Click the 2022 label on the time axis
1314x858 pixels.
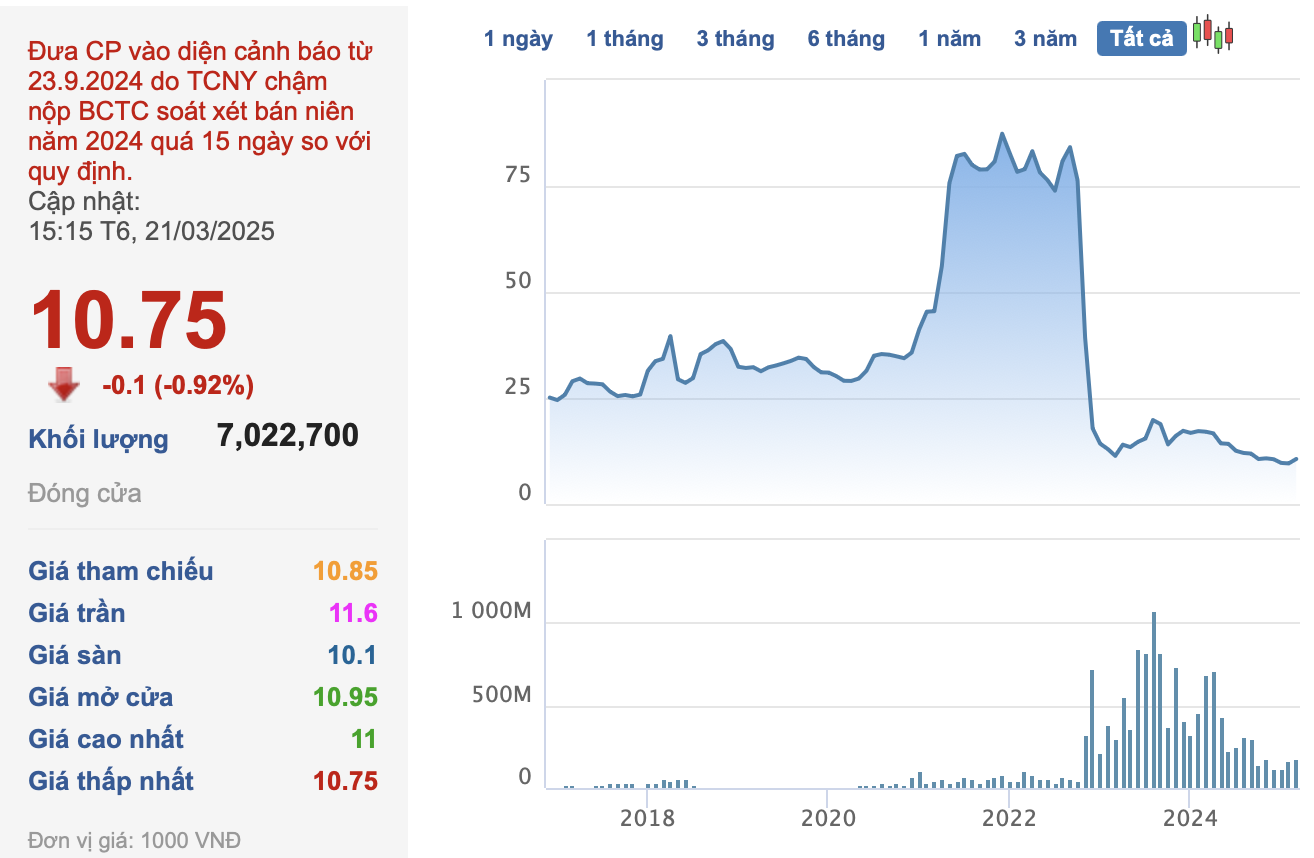[x=1008, y=818]
